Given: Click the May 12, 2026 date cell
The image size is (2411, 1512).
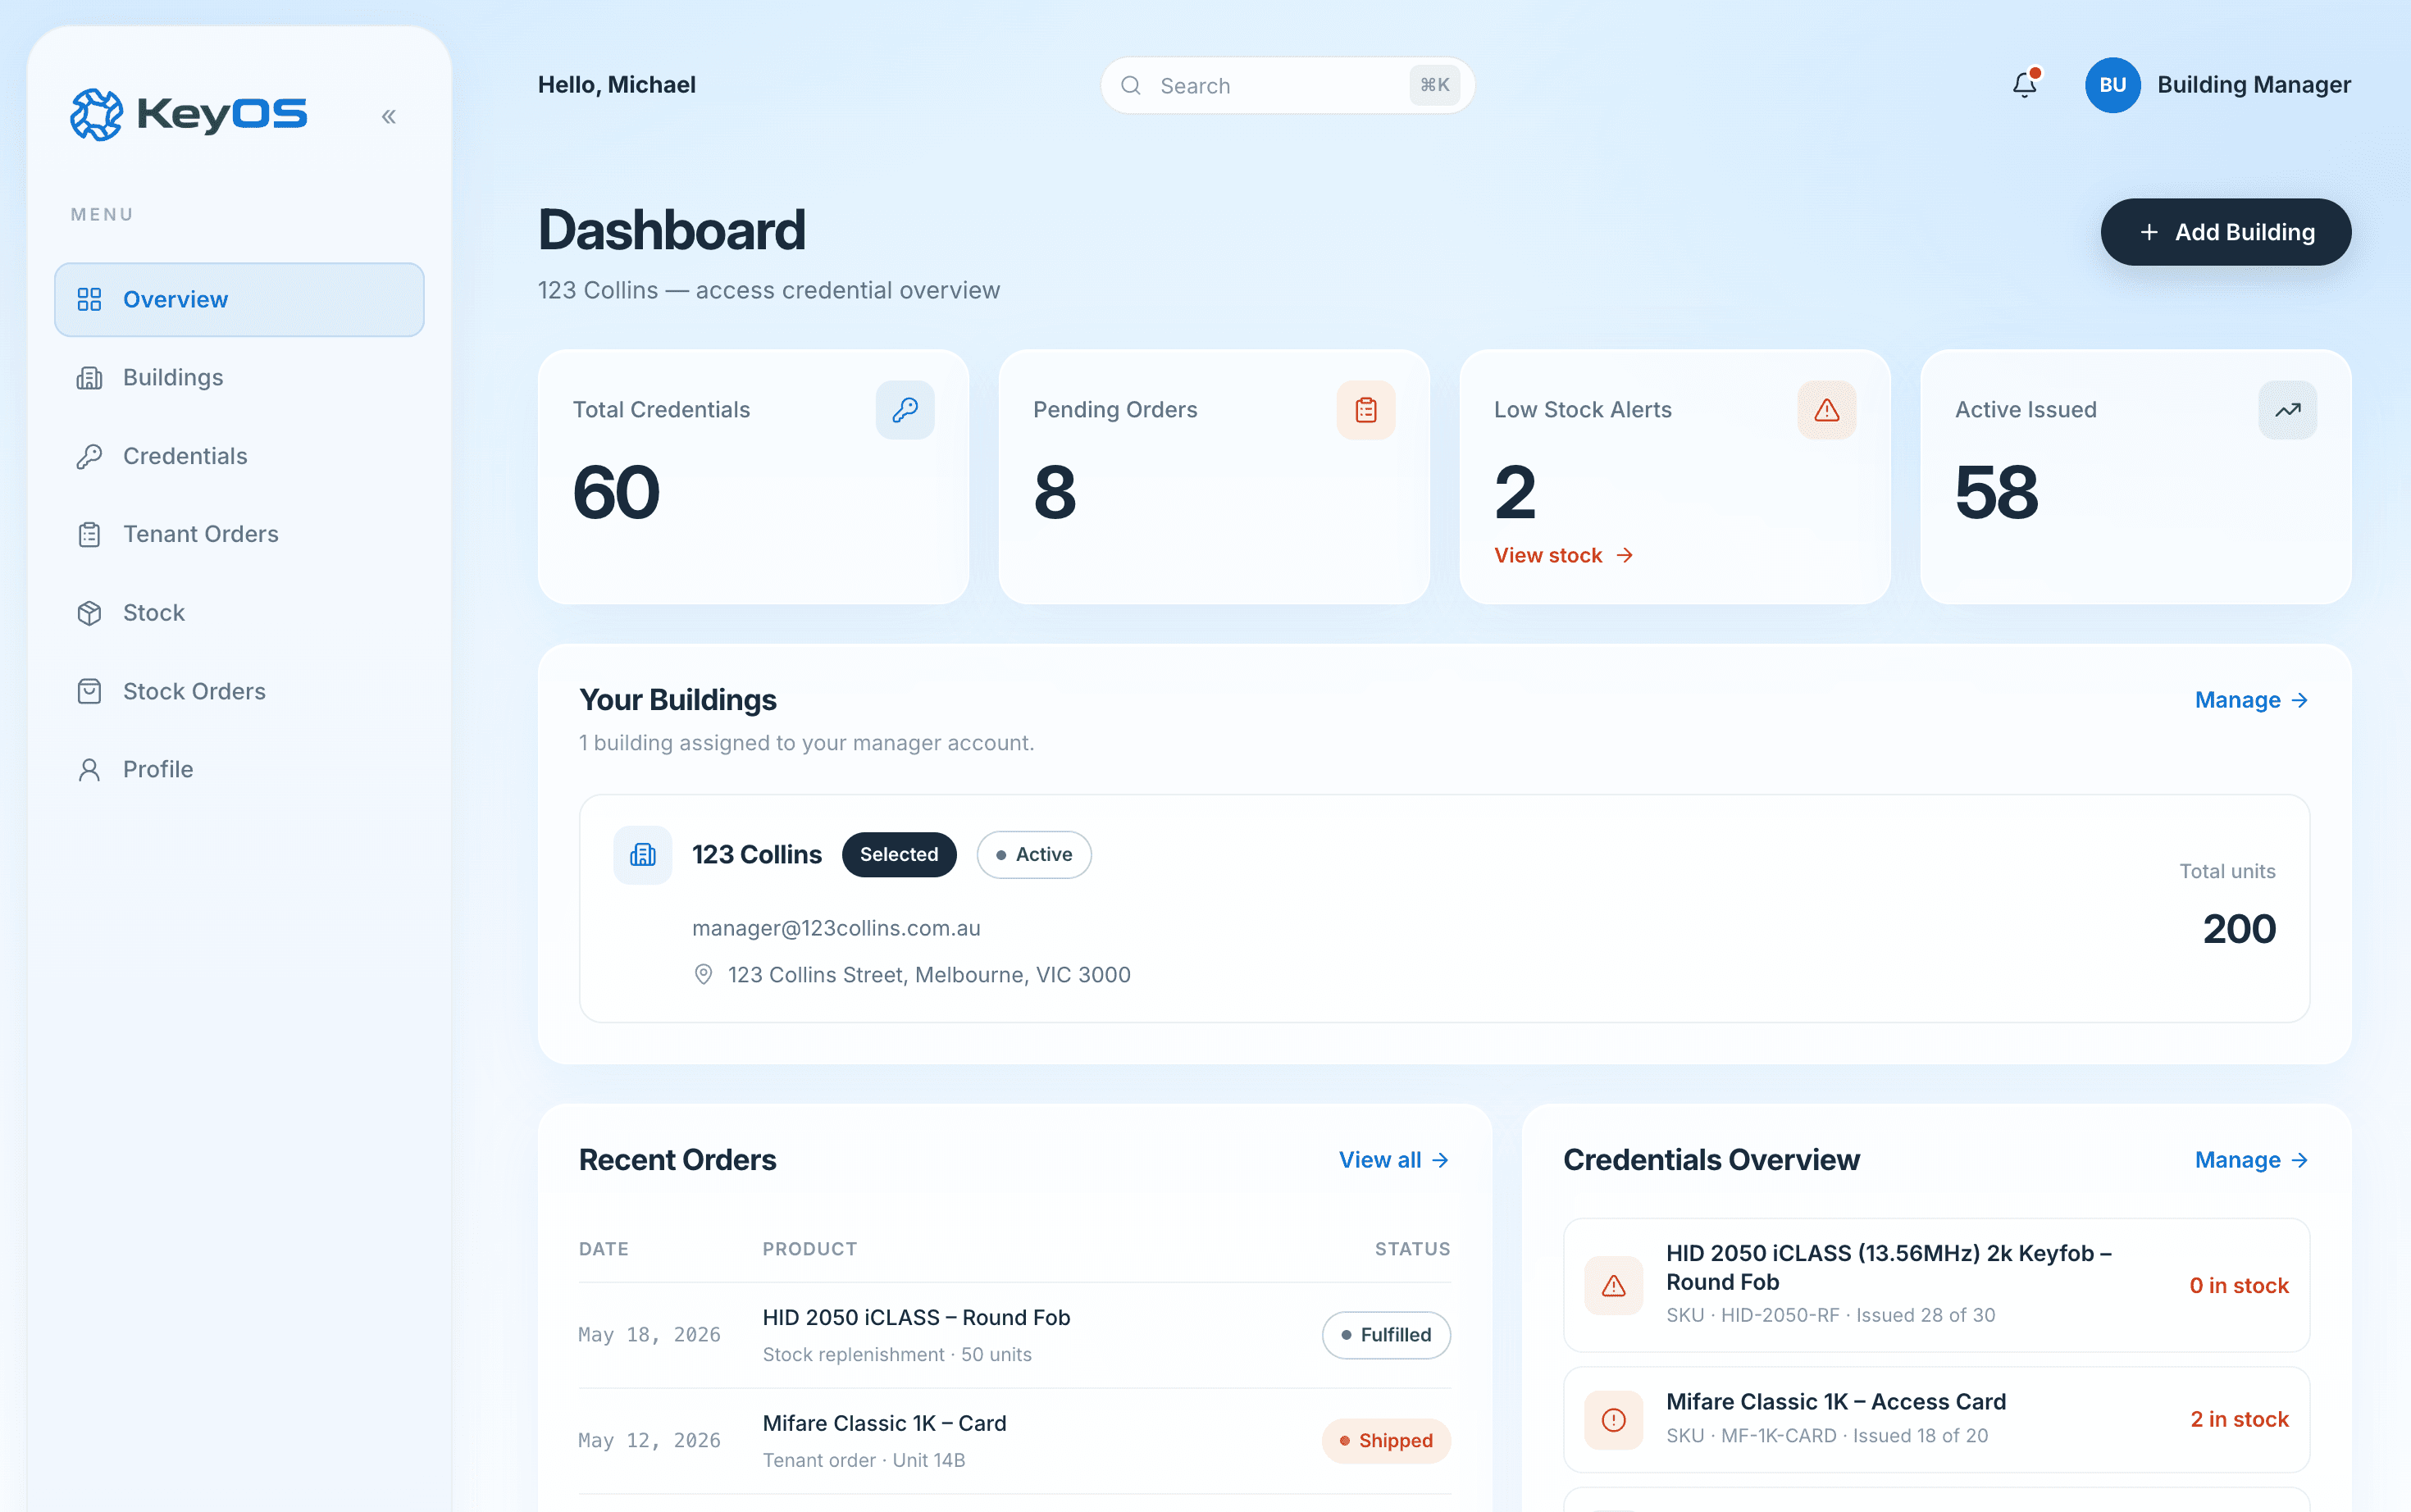Looking at the screenshot, I should pos(649,1441).
